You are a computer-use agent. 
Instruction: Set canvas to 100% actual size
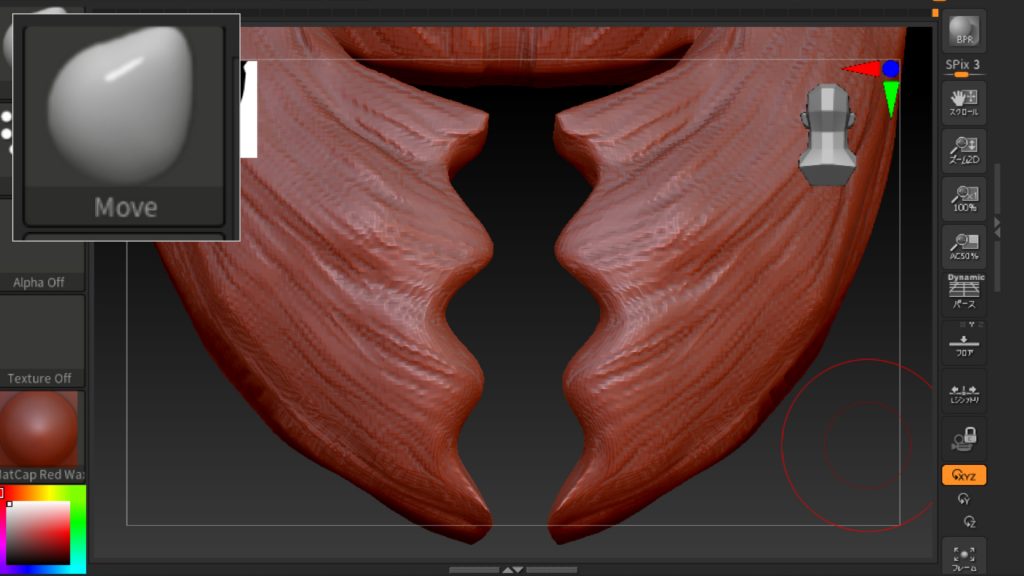(962, 199)
